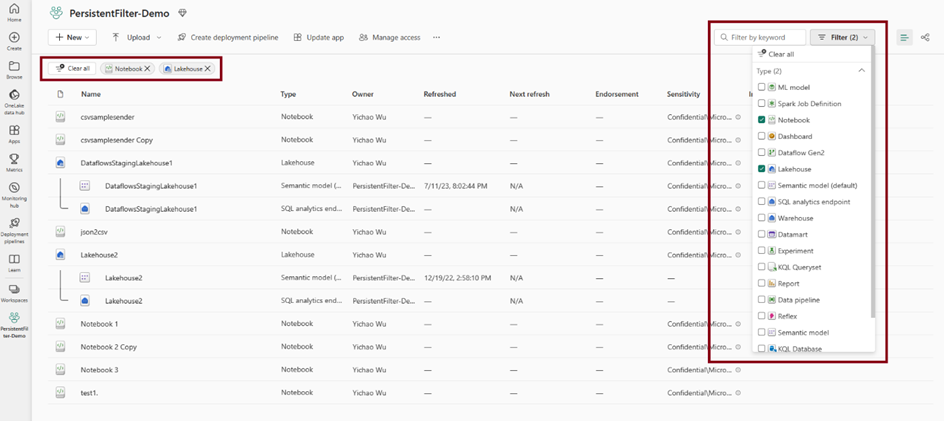Click Clear all button beside filter chips
Screen dimensions: 944x421
pyautogui.click(x=72, y=69)
